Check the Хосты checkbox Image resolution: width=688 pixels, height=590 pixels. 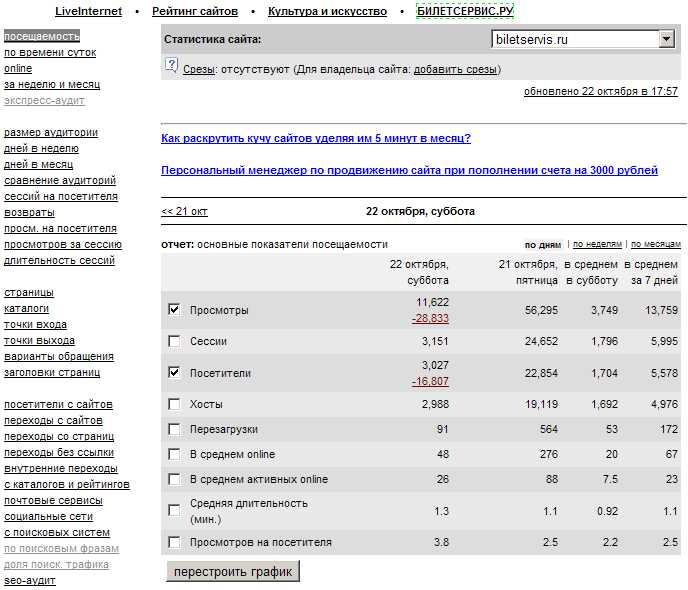[x=175, y=404]
